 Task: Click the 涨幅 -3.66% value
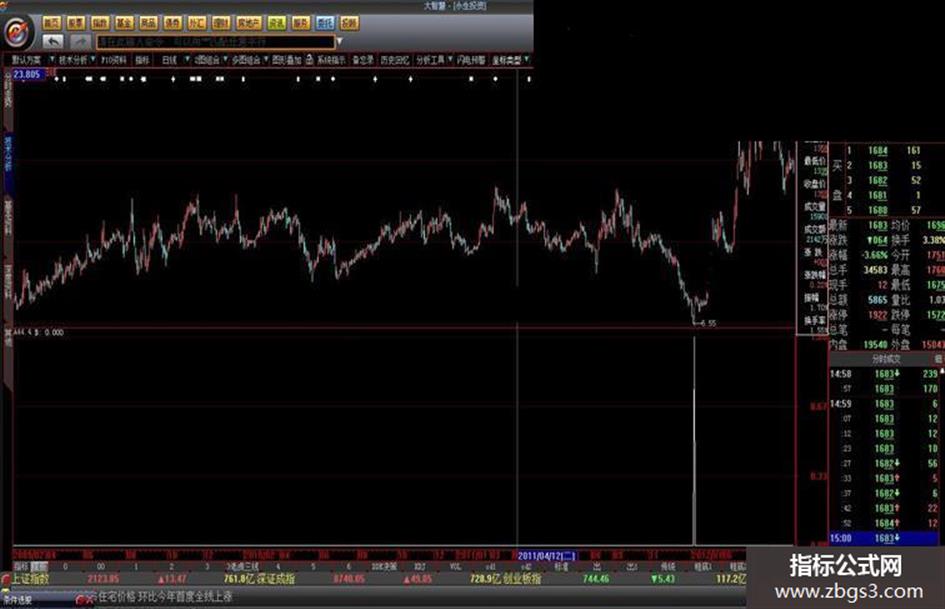pos(874,254)
